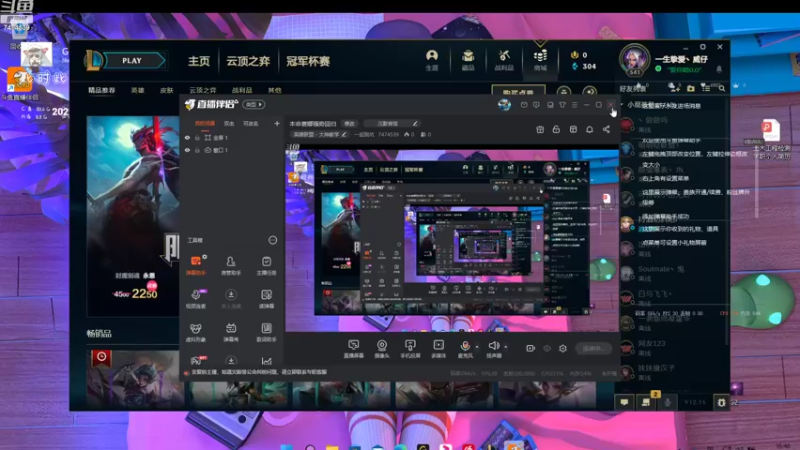
Task: Open 房管助手 tool icon
Action: tap(231, 265)
